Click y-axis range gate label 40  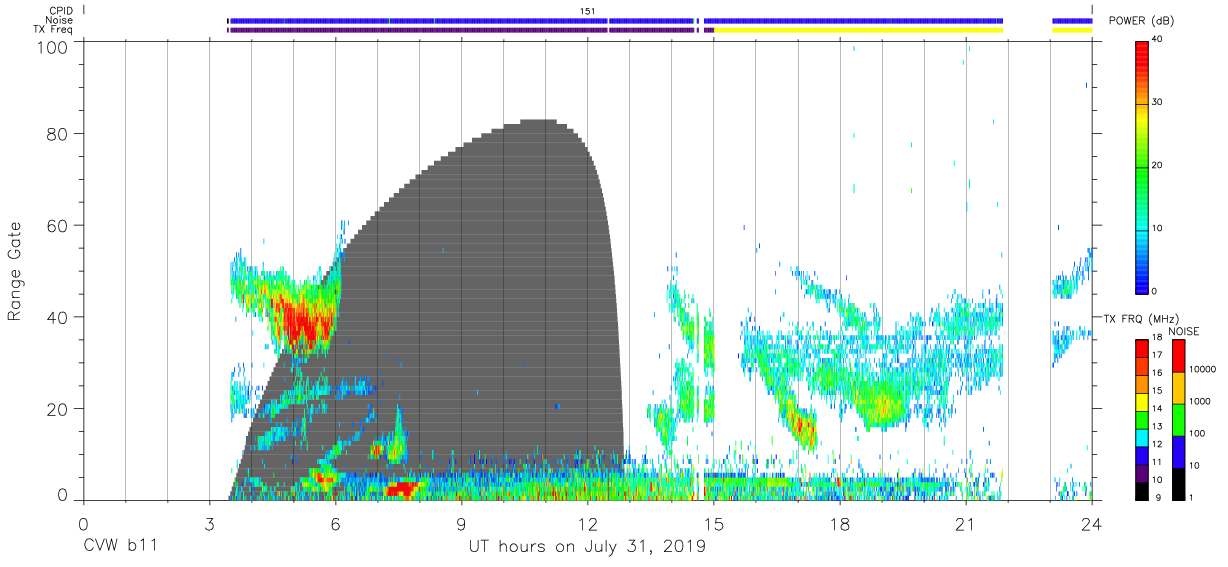point(57,317)
